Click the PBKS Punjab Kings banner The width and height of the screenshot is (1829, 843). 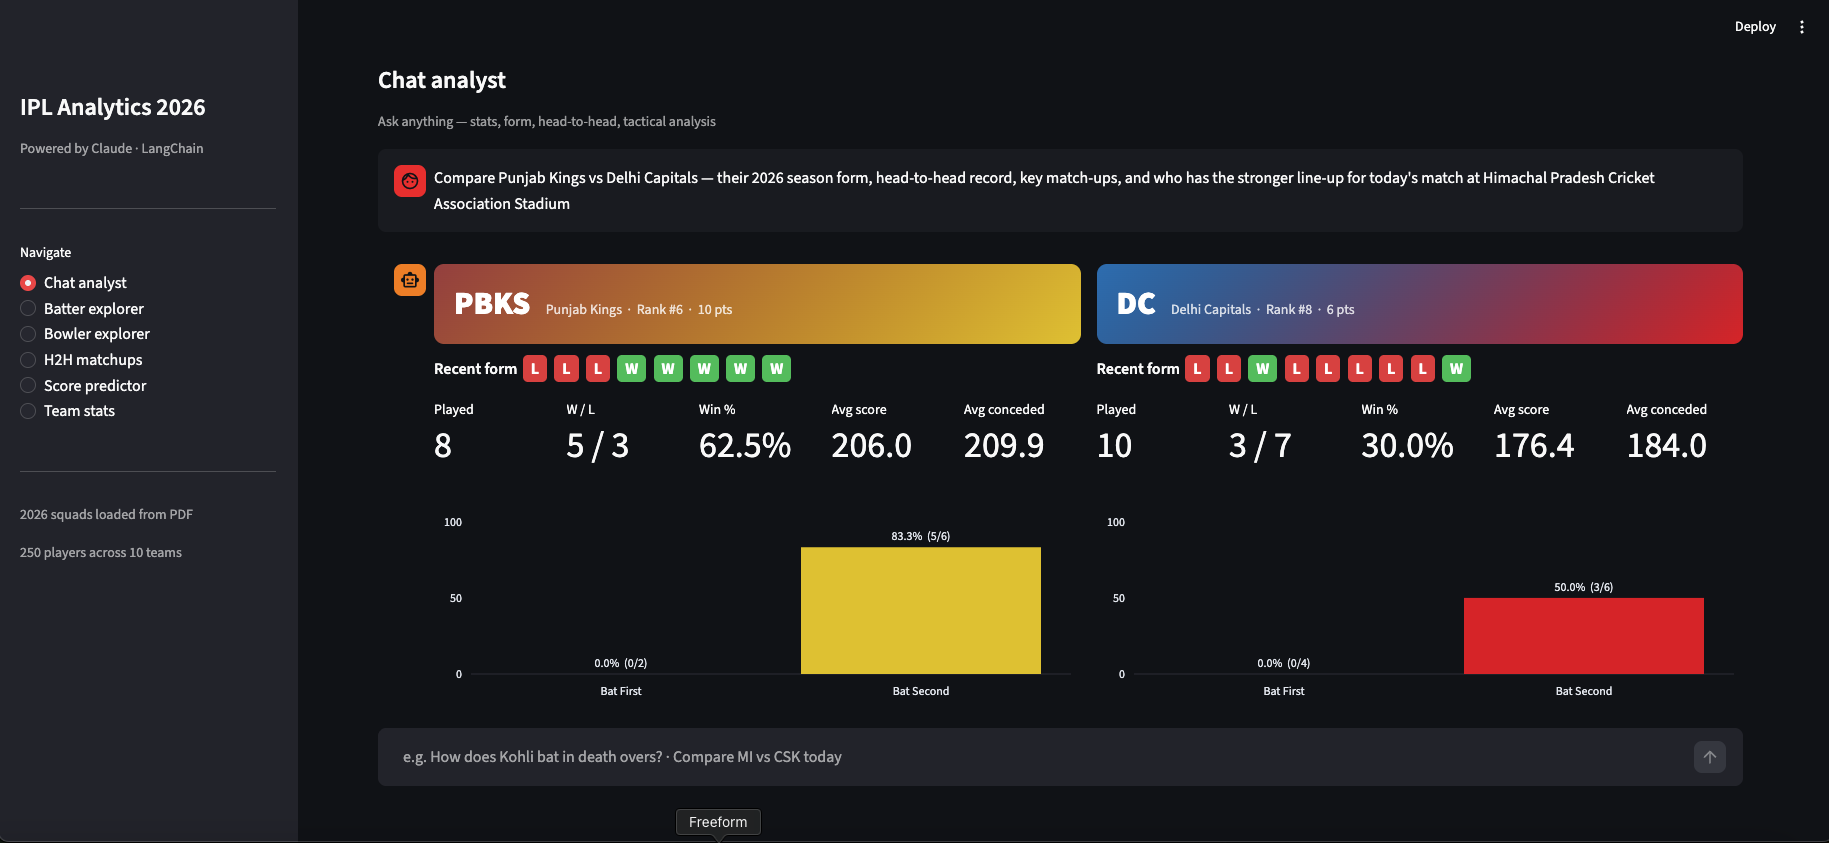pos(757,304)
